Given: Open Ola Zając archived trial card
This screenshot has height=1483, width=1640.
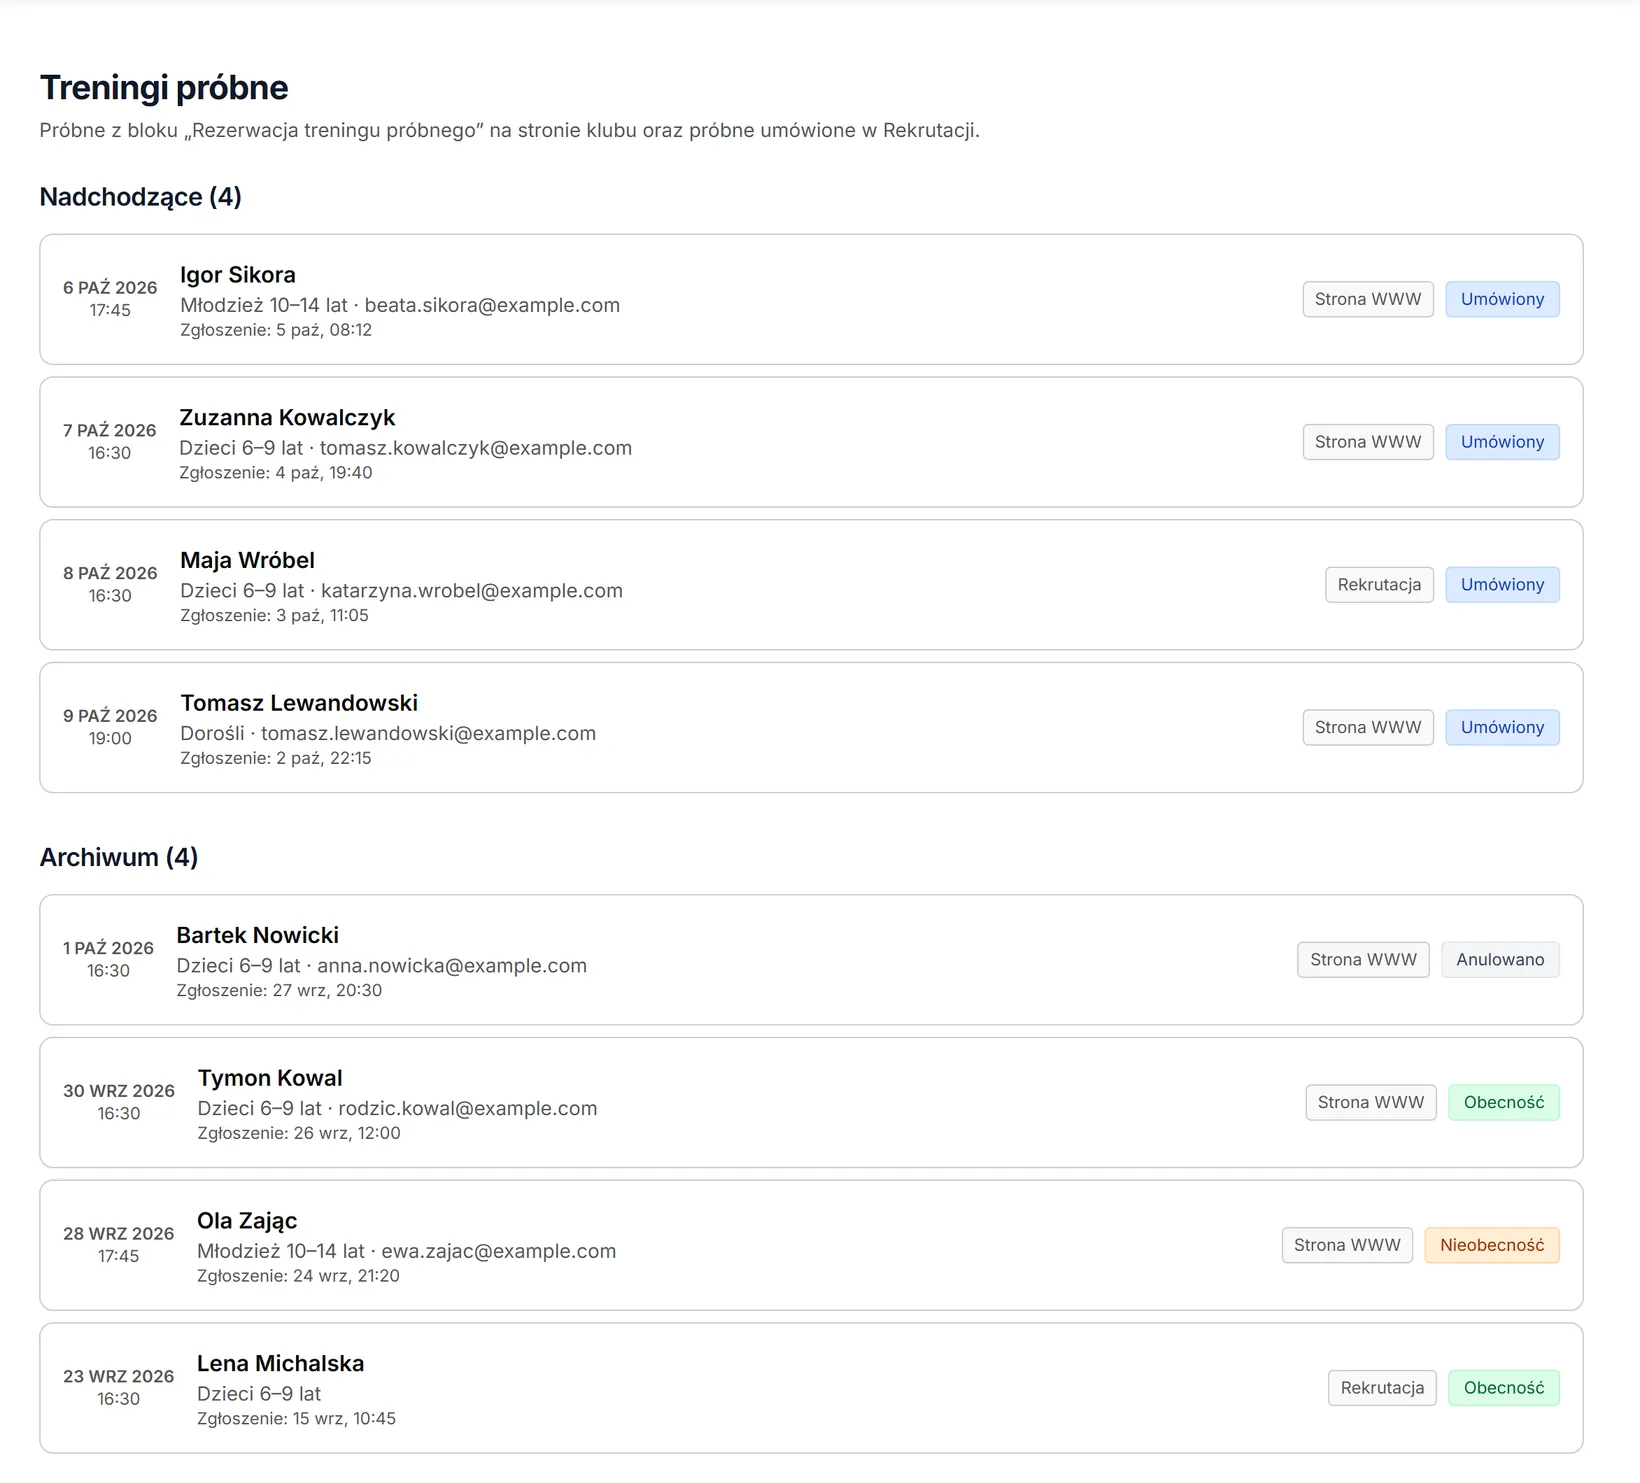Looking at the screenshot, I should click(811, 1246).
